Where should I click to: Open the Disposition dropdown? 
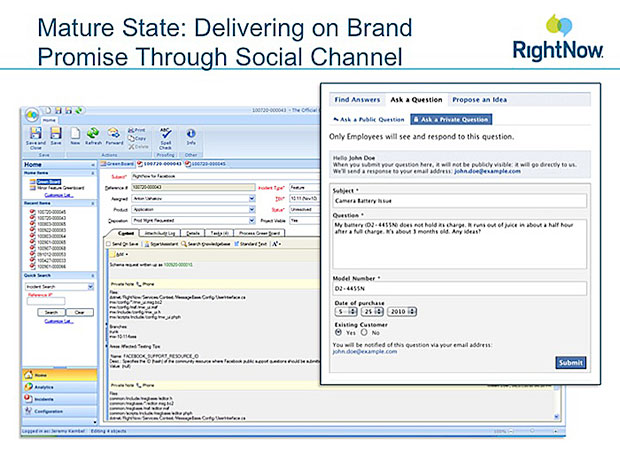click(x=252, y=221)
